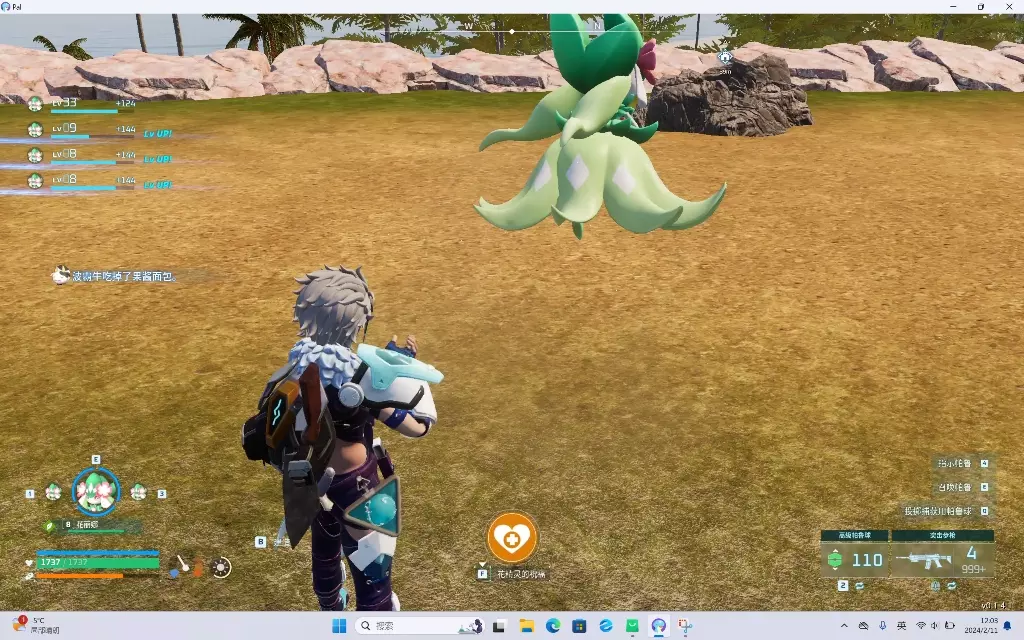Click the white heart health icon

click(29, 562)
